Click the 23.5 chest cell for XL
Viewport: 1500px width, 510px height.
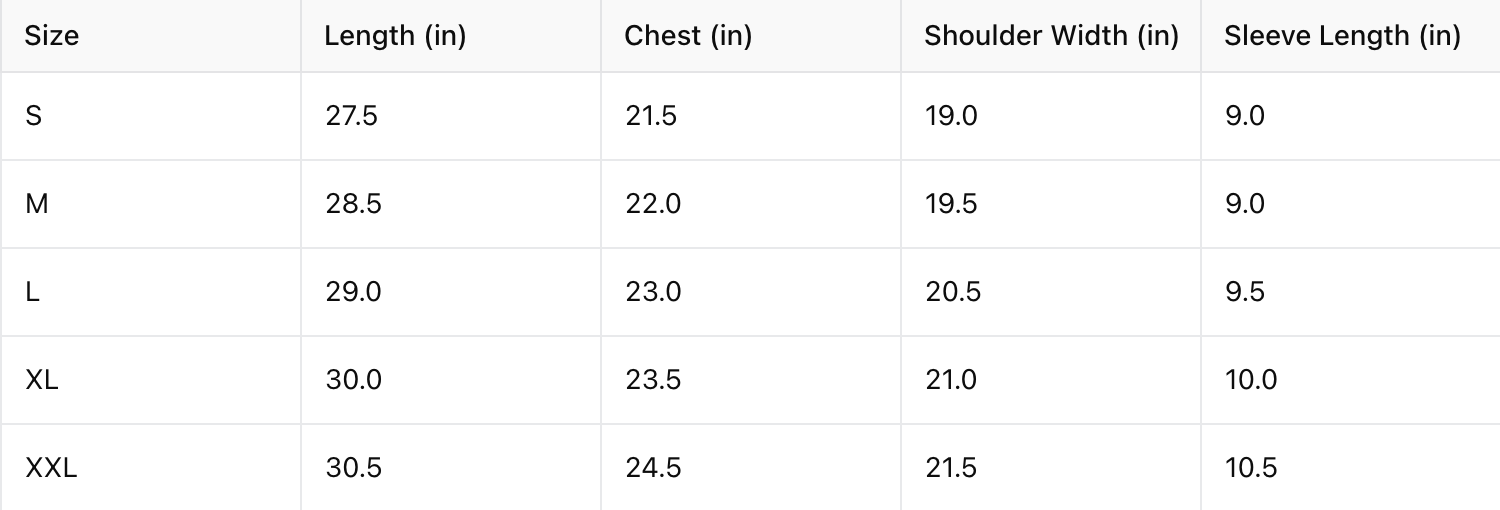[x=653, y=380]
